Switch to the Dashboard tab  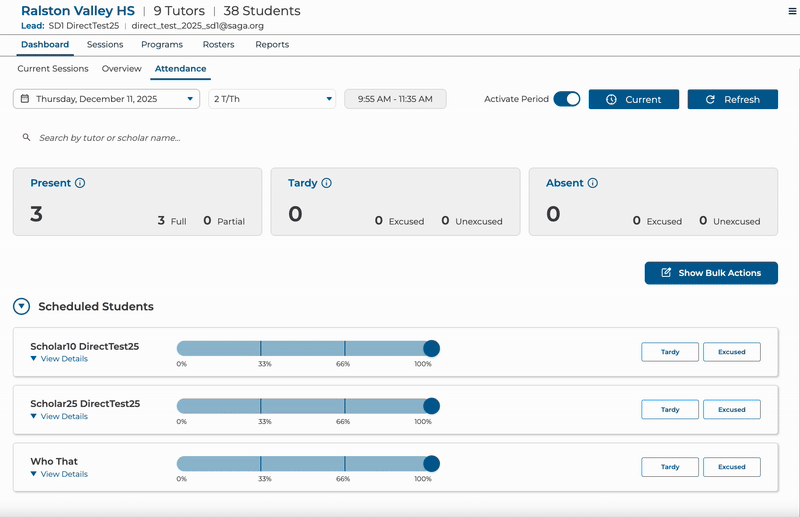coord(45,44)
